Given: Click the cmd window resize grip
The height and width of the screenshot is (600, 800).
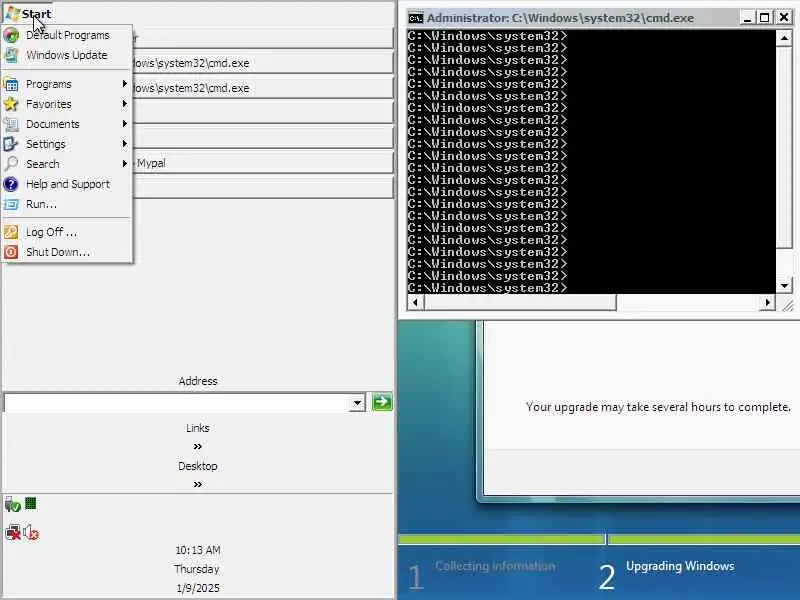Looking at the screenshot, I should click(788, 305).
